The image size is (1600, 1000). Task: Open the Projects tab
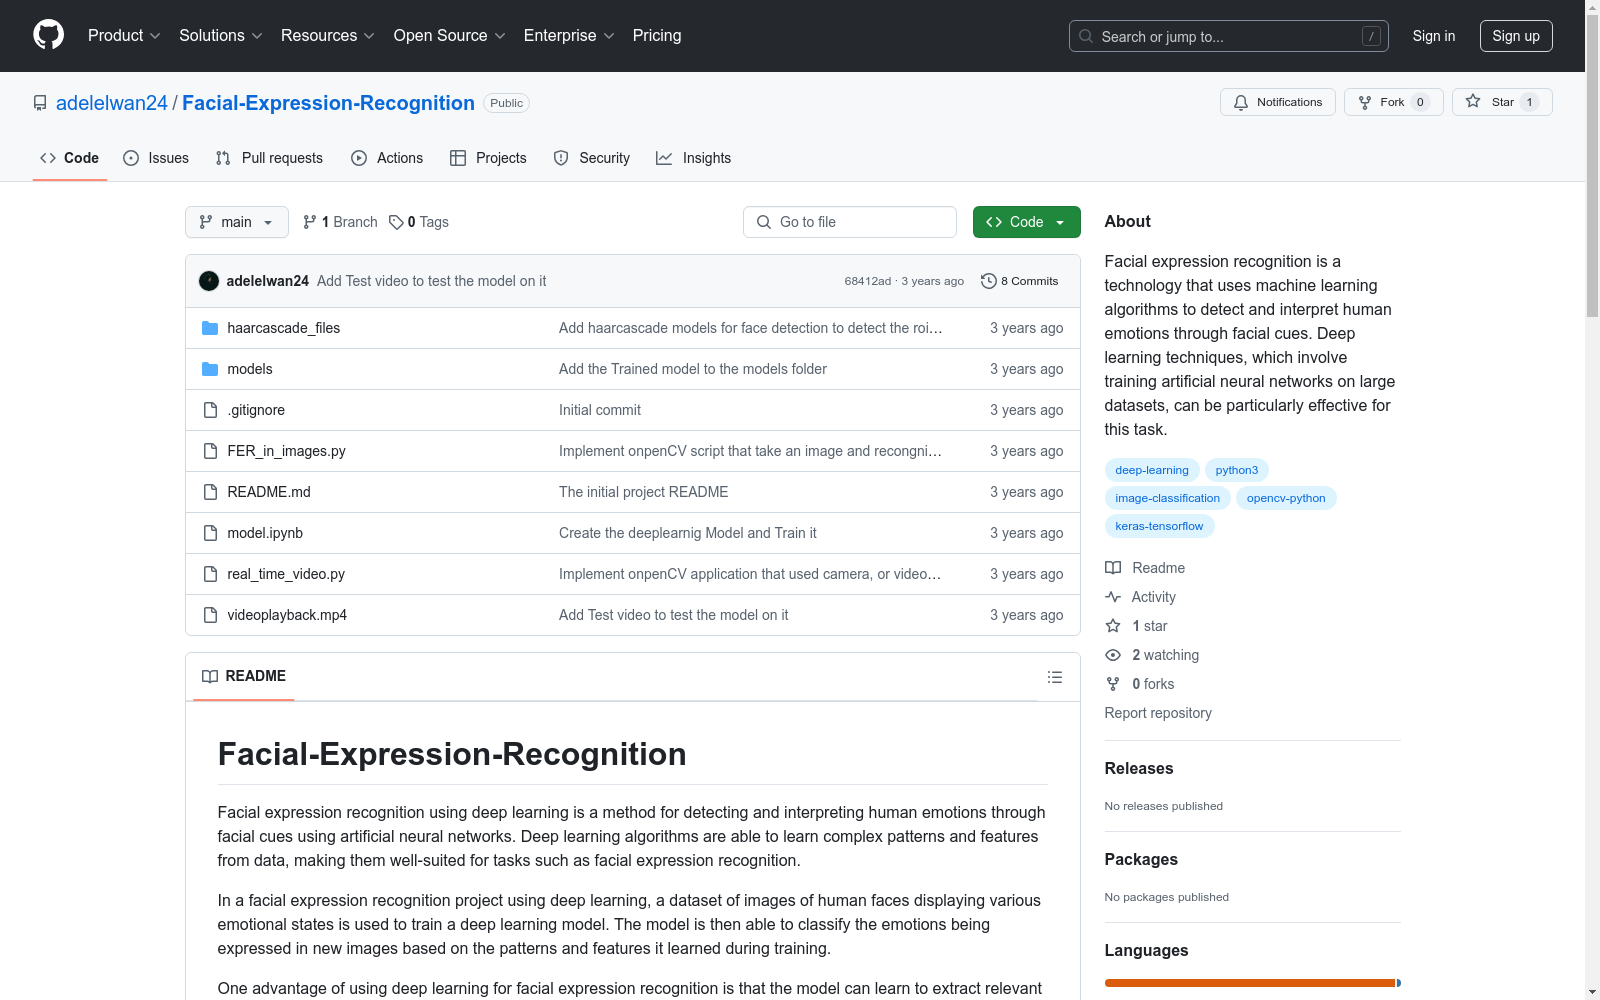(x=488, y=158)
